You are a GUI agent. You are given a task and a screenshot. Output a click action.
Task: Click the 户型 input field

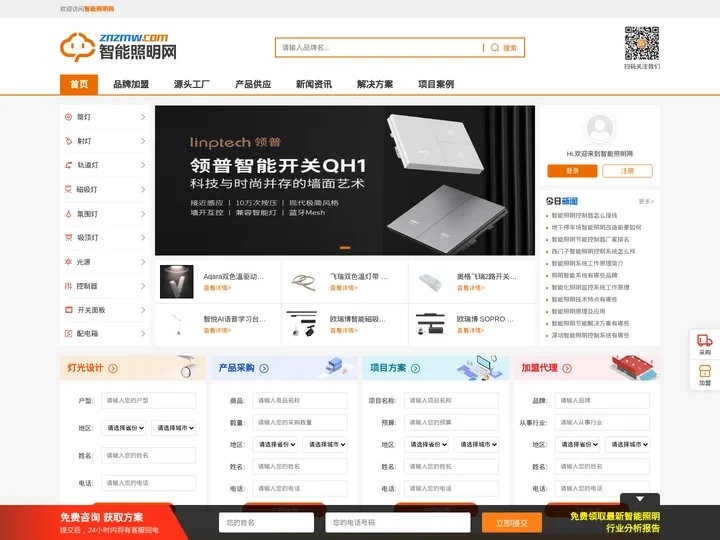tap(148, 400)
